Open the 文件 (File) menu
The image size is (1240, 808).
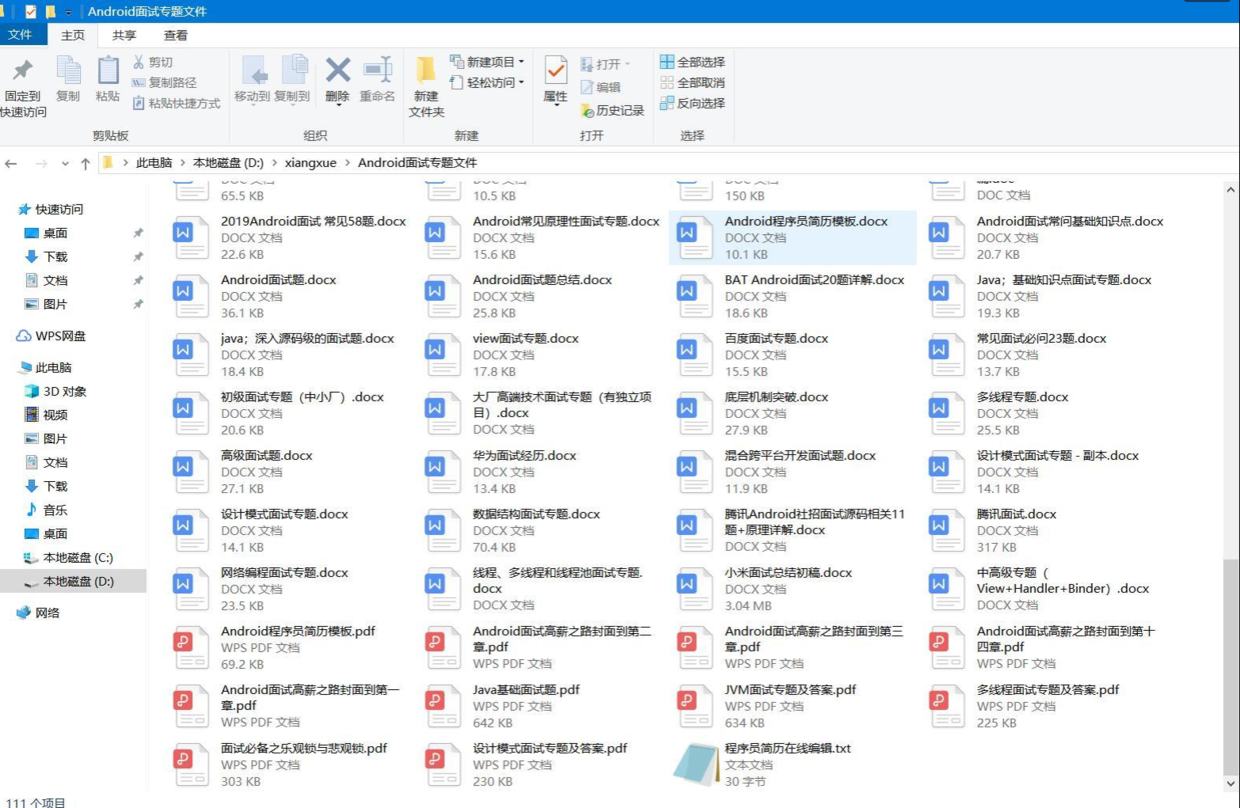[x=20, y=35]
